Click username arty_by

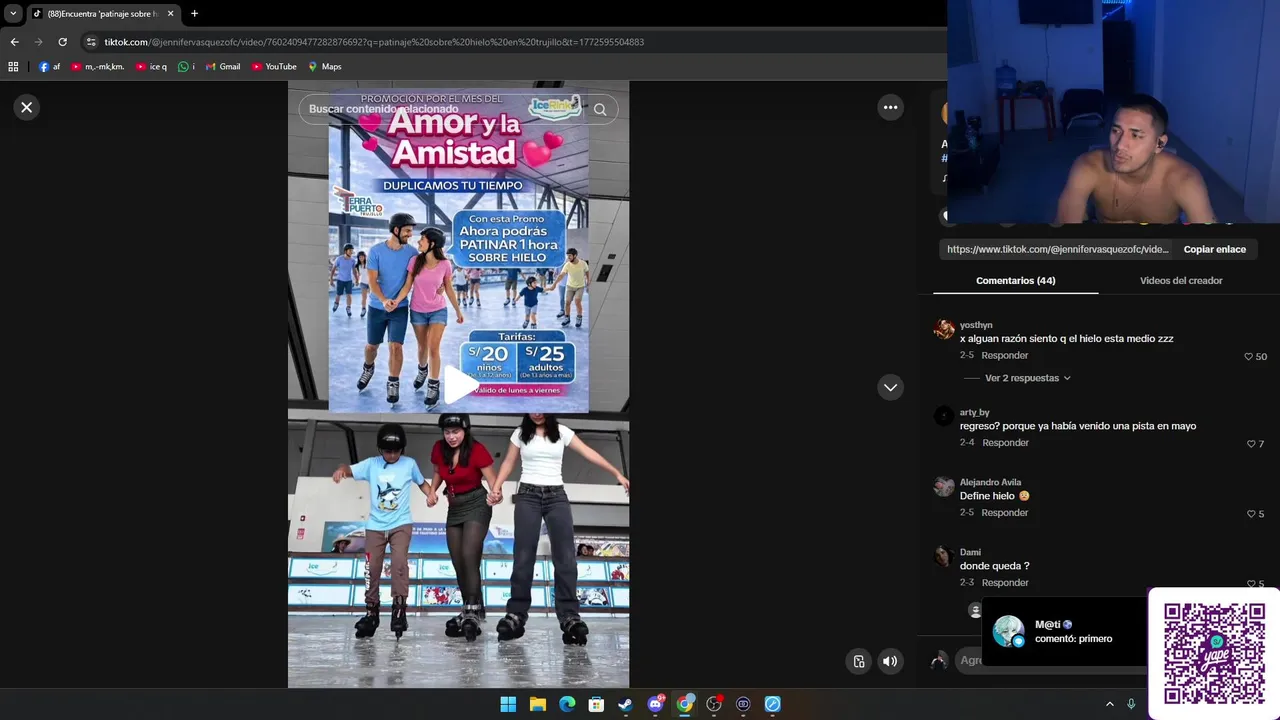(974, 412)
